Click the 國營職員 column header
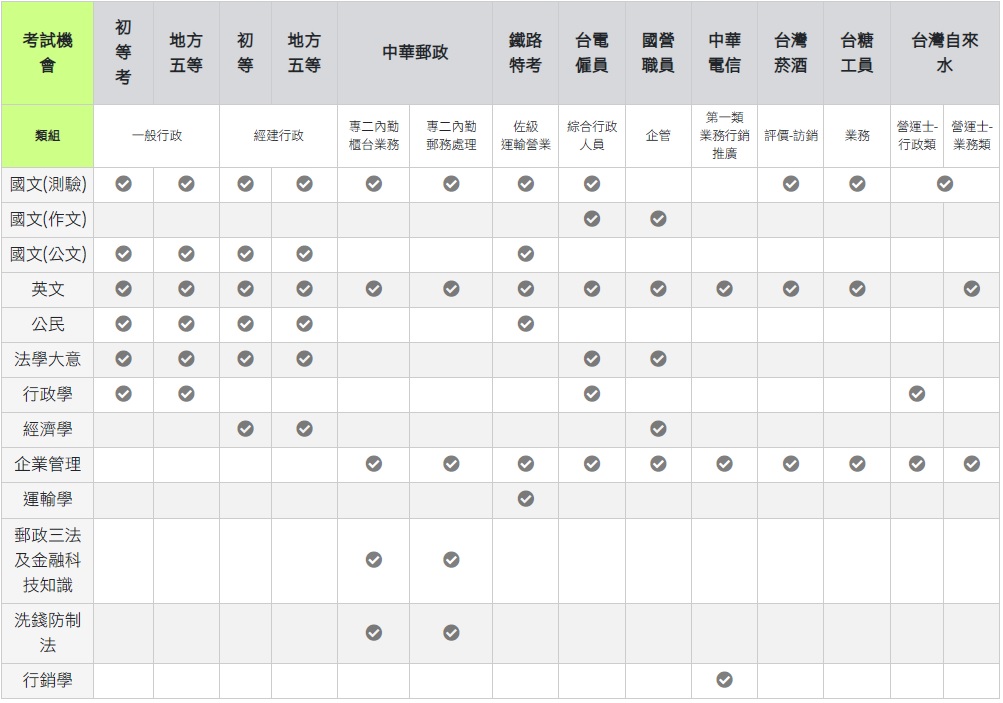The height and width of the screenshot is (703, 1003). click(x=658, y=52)
